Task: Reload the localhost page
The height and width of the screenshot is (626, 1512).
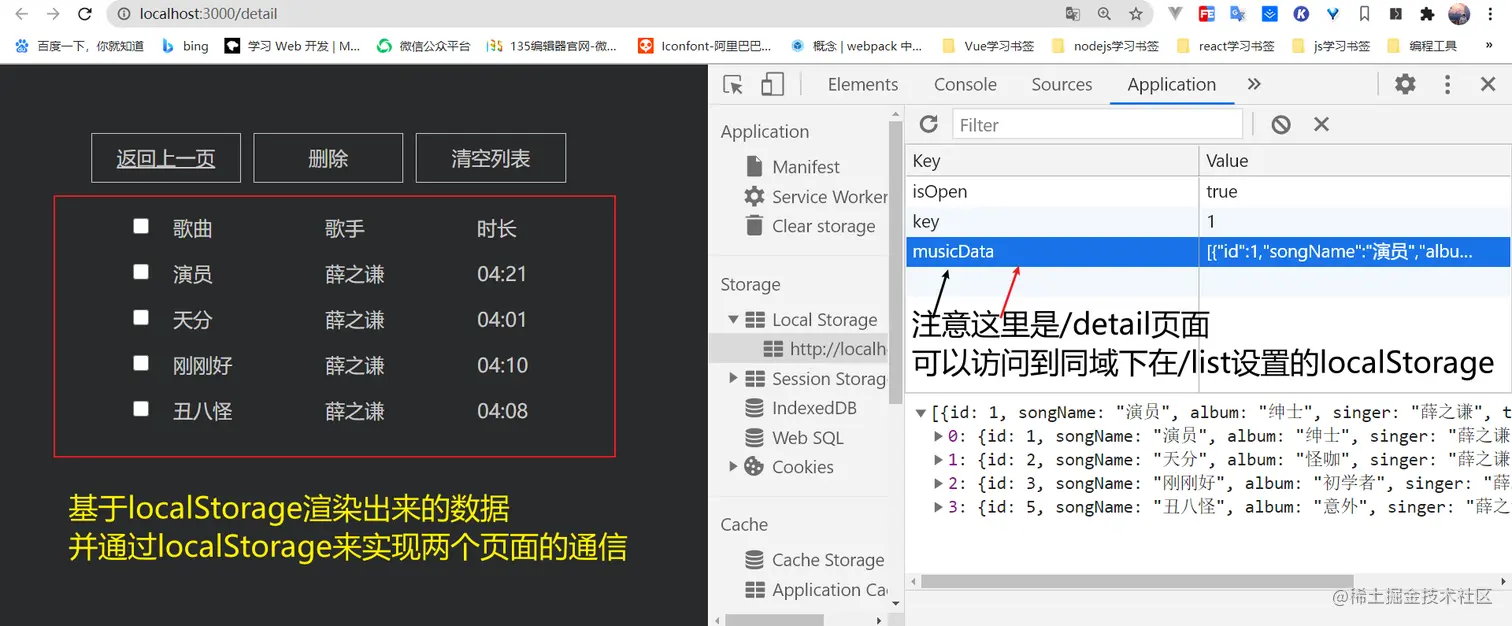Action: (85, 14)
